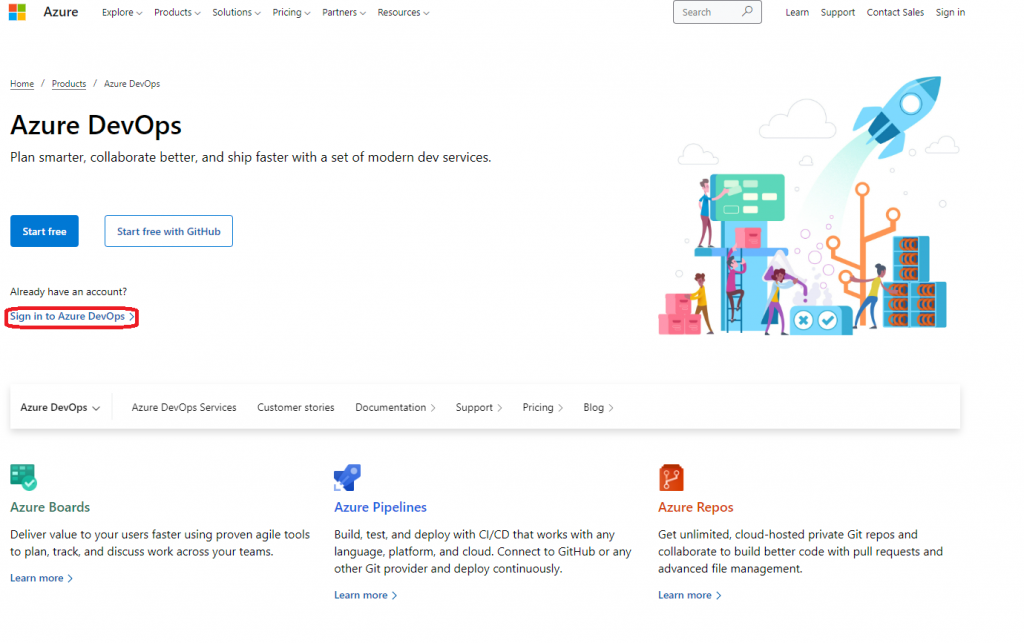The image size is (1024, 643).
Task: Select Customer stories in sub-navigation
Action: tap(296, 408)
